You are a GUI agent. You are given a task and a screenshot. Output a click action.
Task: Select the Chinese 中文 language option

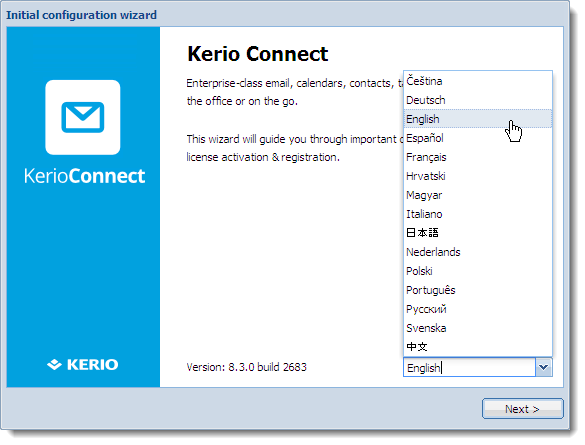(x=478, y=347)
